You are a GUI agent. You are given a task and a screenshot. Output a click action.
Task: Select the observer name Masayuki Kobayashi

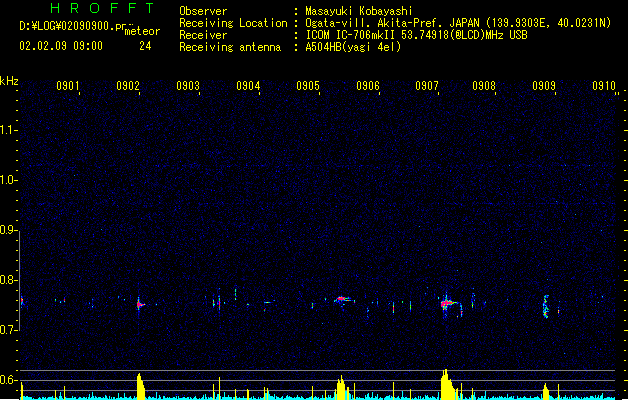(359, 11)
